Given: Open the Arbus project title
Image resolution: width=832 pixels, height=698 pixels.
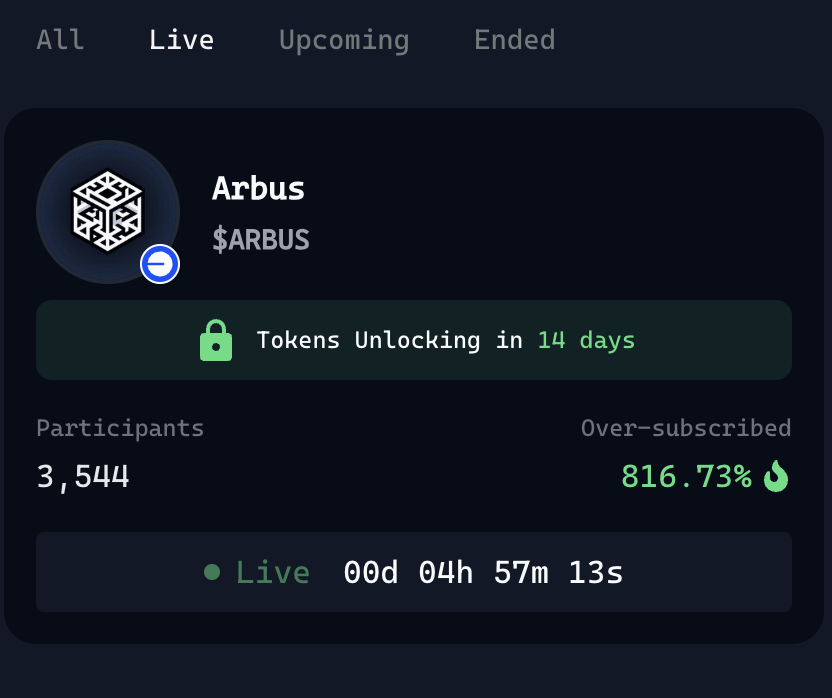Looking at the screenshot, I should [x=258, y=188].
